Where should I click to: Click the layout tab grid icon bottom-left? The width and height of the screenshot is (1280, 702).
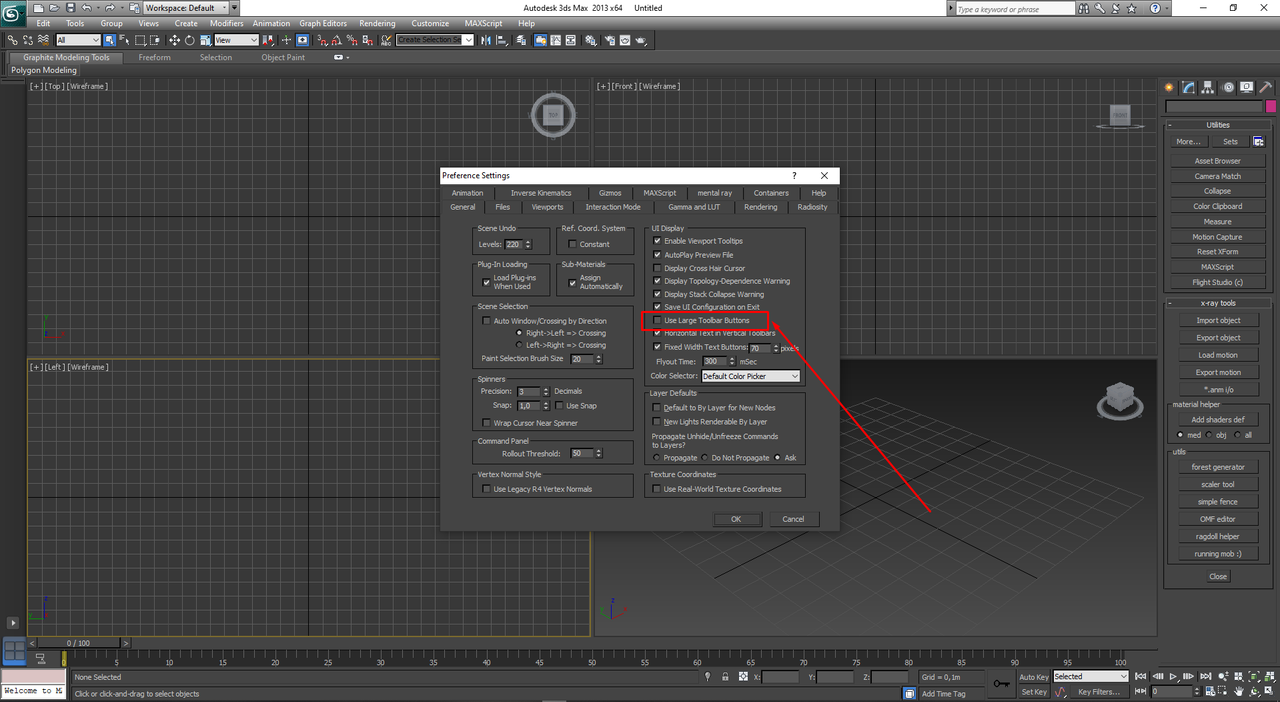coord(14,652)
